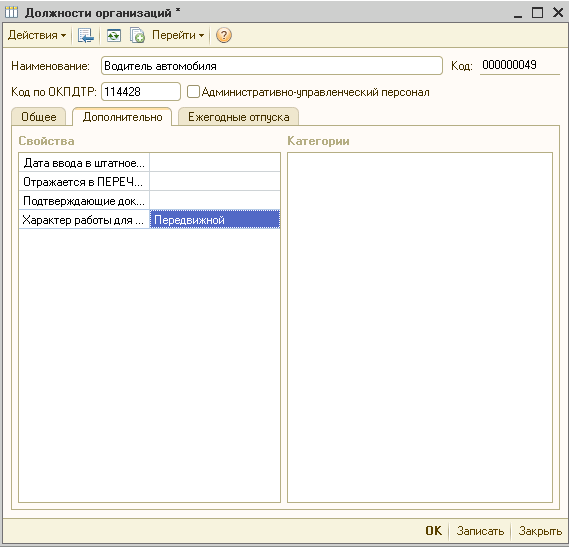Image resolution: width=569 pixels, height=547 pixels.
Task: Open the Действия dropdown menu
Action: click(x=37, y=35)
